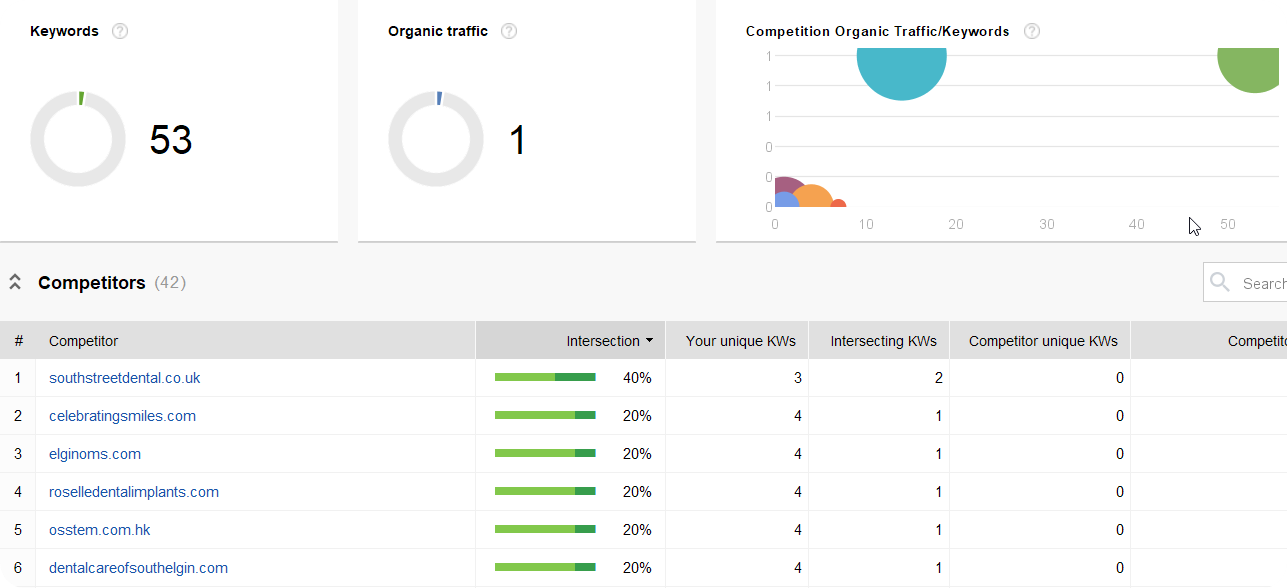Sort by Intersection column header
1287x588 pixels.
603,341
